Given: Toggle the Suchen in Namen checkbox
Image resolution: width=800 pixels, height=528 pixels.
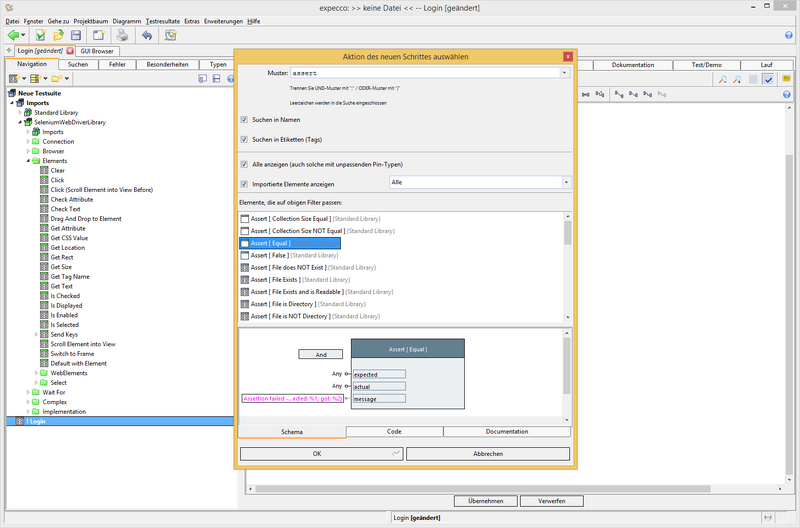Looking at the screenshot, I should [x=245, y=119].
